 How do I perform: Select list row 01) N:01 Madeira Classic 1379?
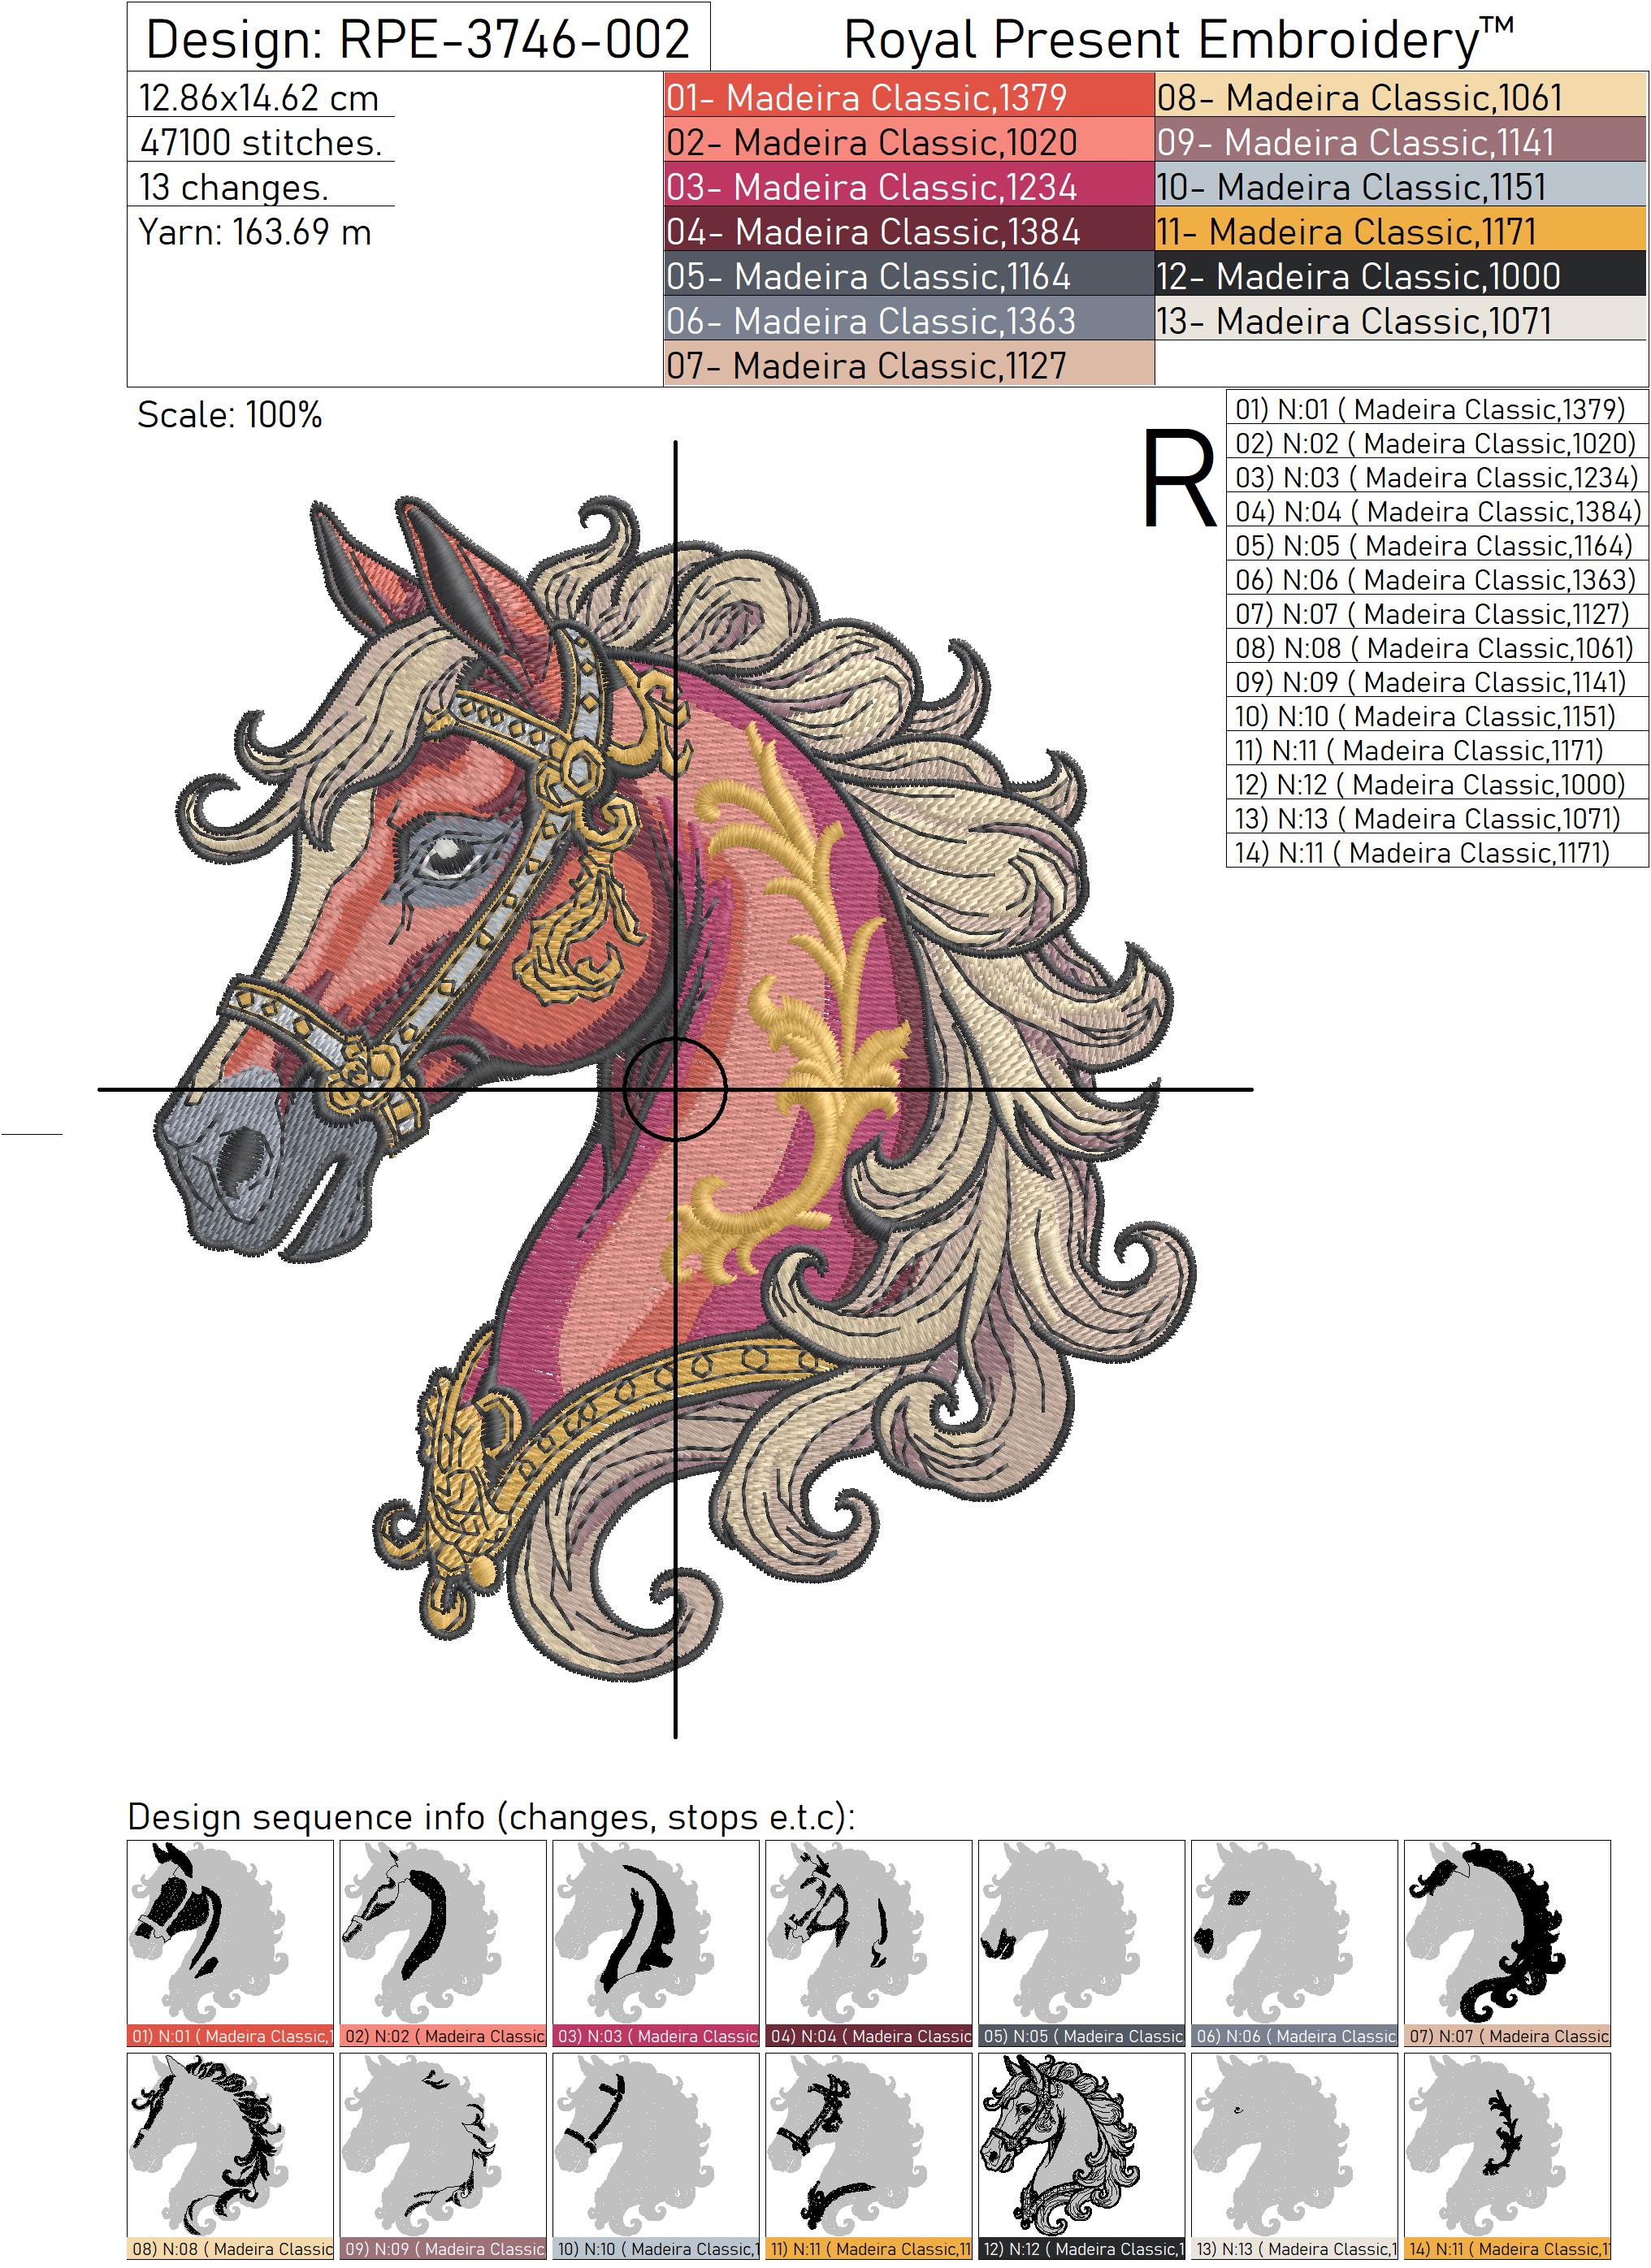click(1436, 409)
